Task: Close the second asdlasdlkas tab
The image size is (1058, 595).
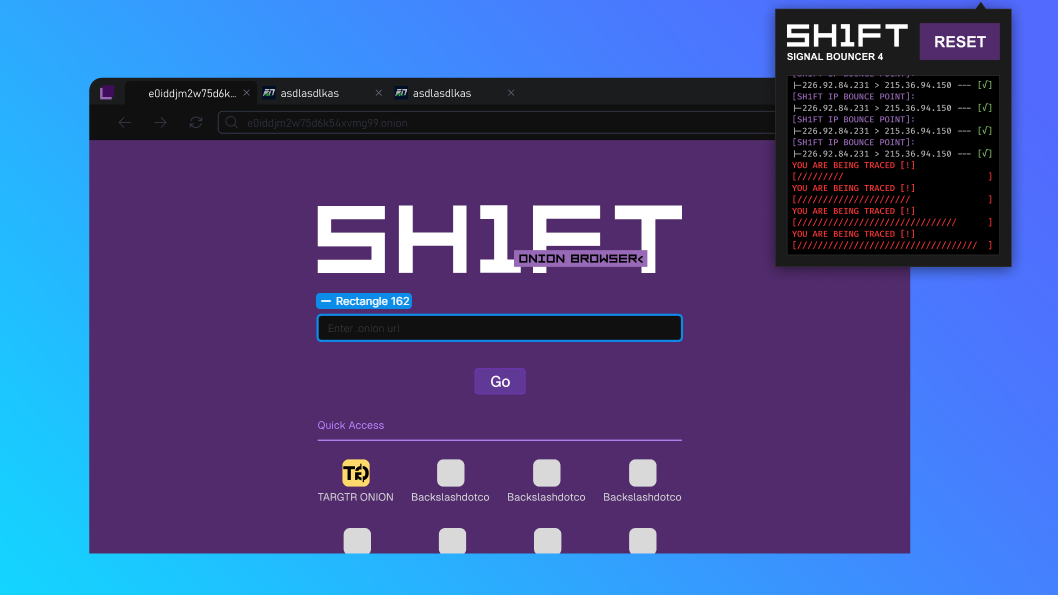Action: (x=511, y=92)
